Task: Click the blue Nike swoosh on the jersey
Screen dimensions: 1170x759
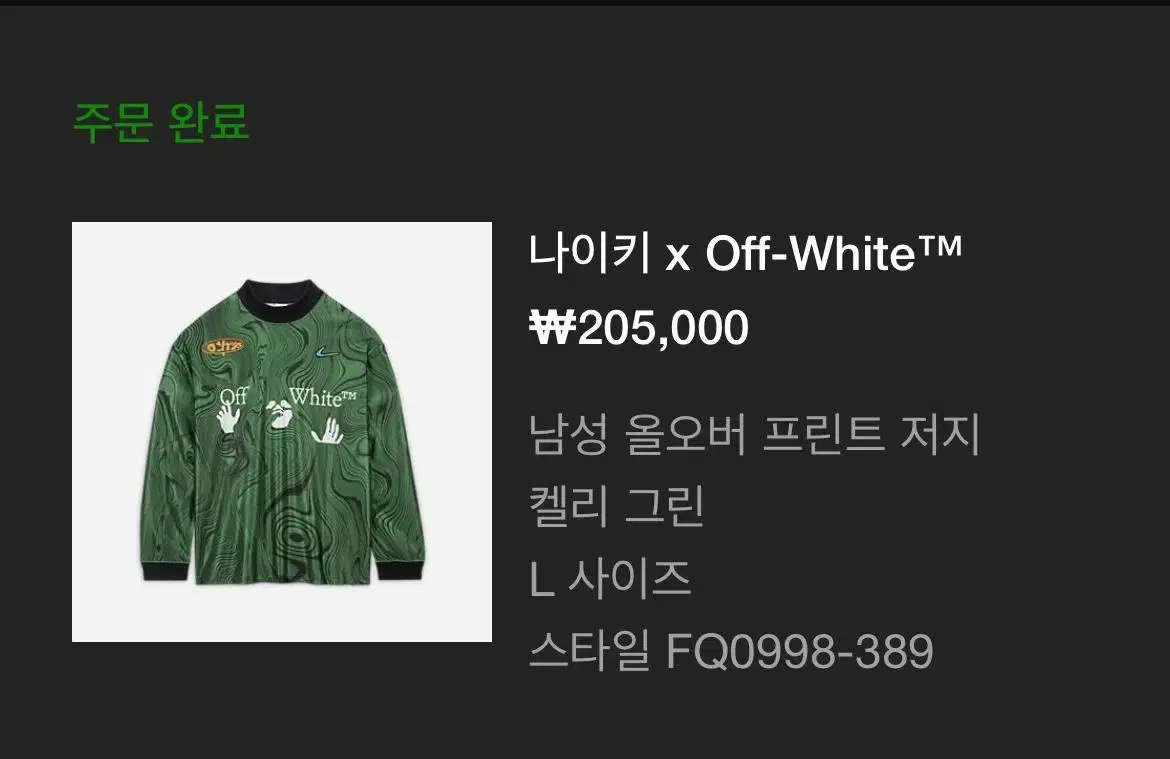Action: [x=324, y=352]
